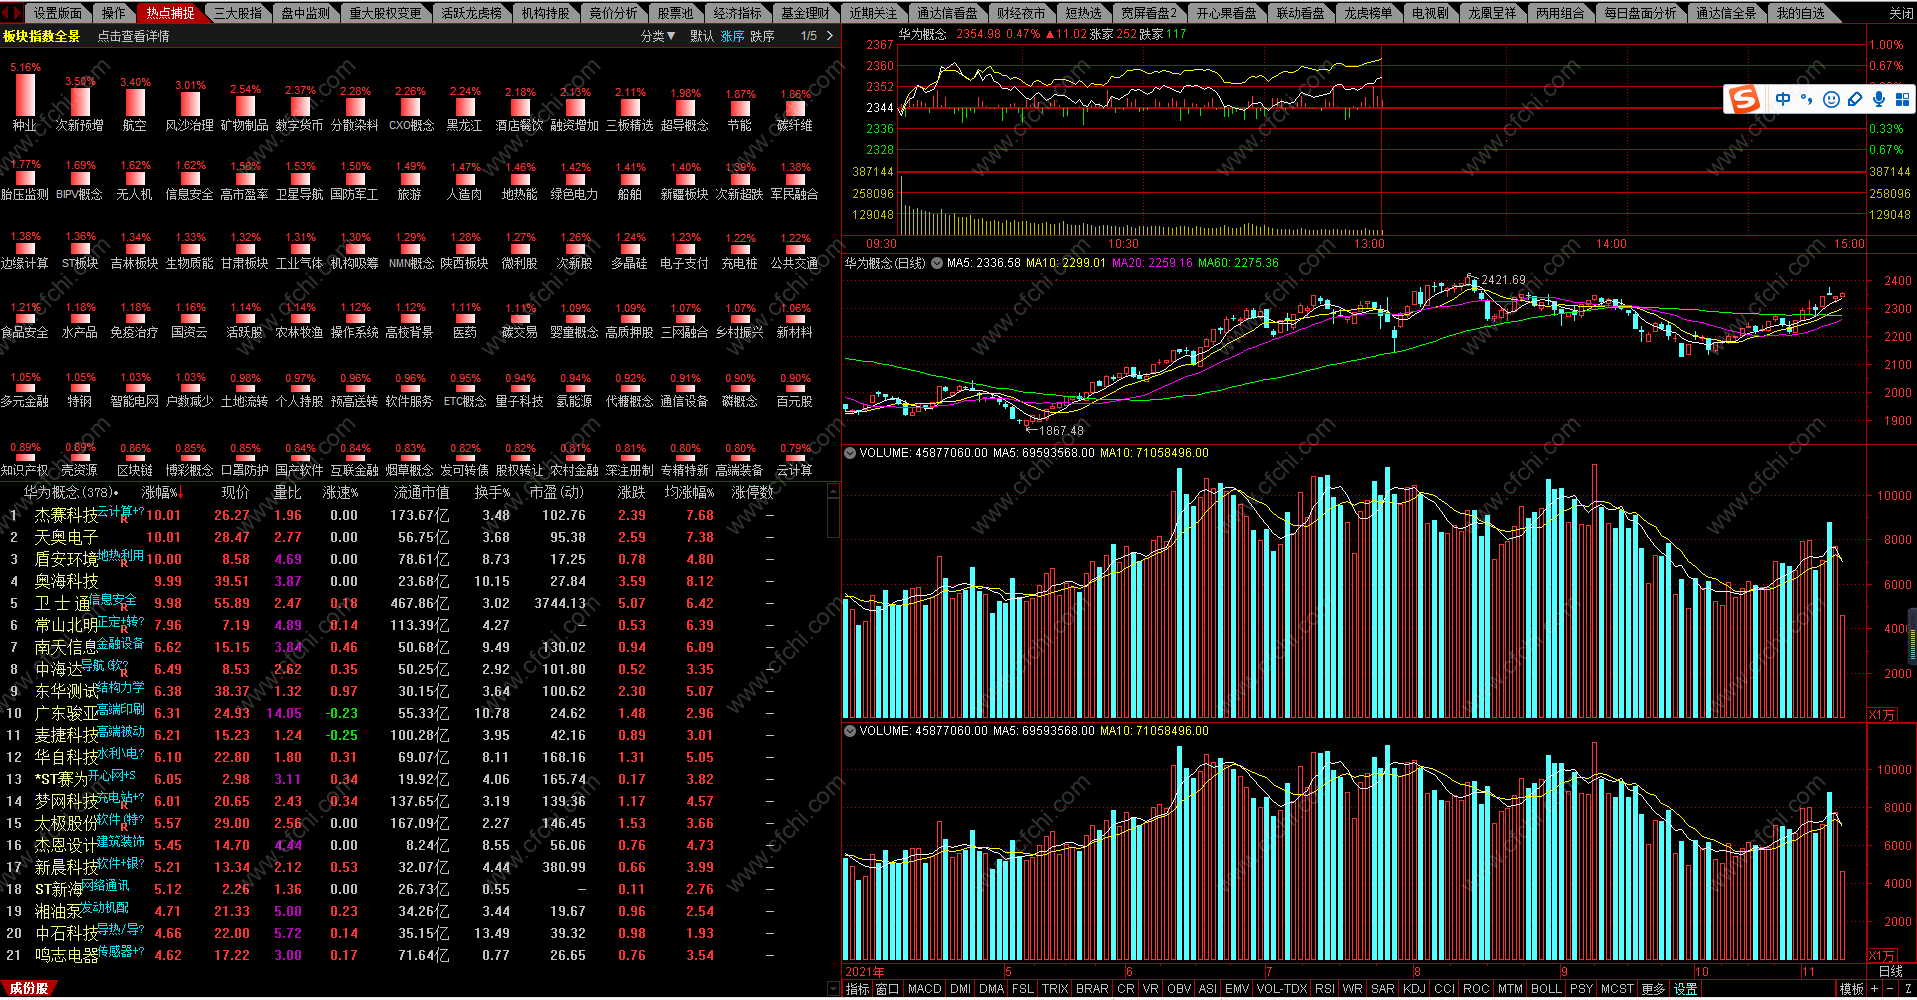Open the 每日盘面分析 tab
Screen dimensions: 1917x1000
click(x=1640, y=13)
